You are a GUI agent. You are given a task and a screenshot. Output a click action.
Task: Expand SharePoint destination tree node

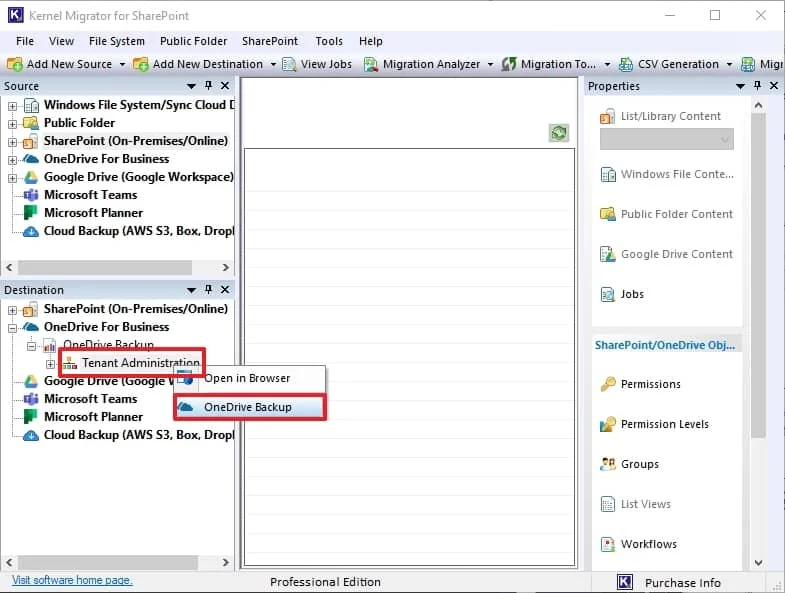12,311
